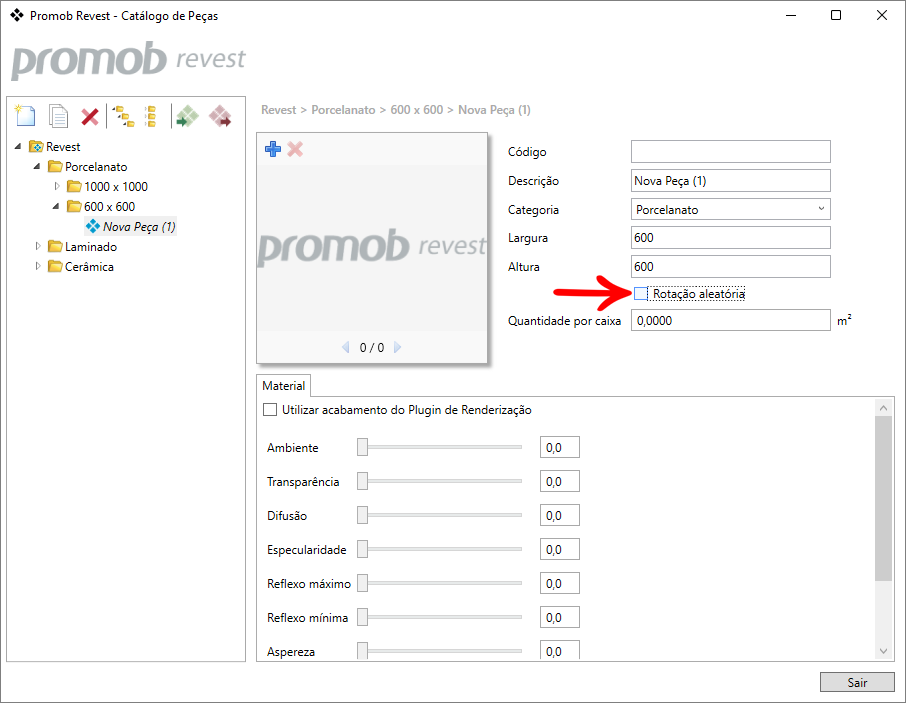Expand the 1000 x 1000 folder arrow
Image resolution: width=911 pixels, height=706 pixels.
point(57,187)
